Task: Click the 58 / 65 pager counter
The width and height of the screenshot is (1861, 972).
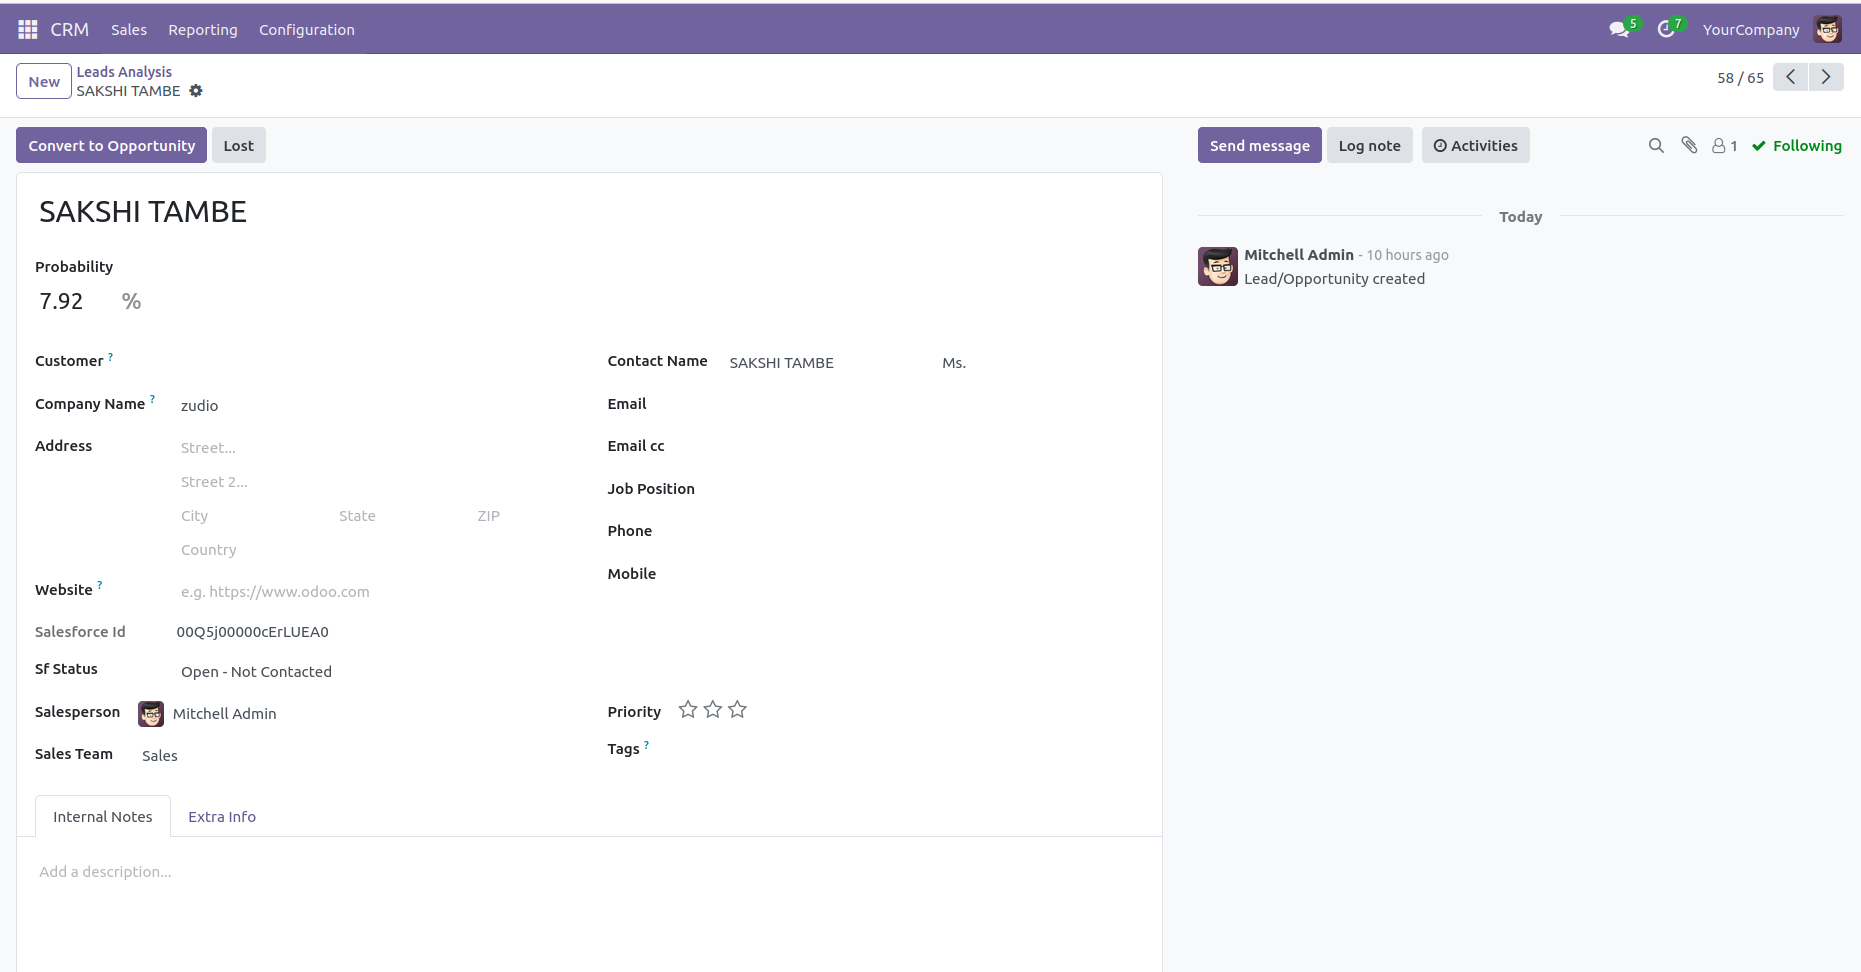Action: [x=1740, y=78]
